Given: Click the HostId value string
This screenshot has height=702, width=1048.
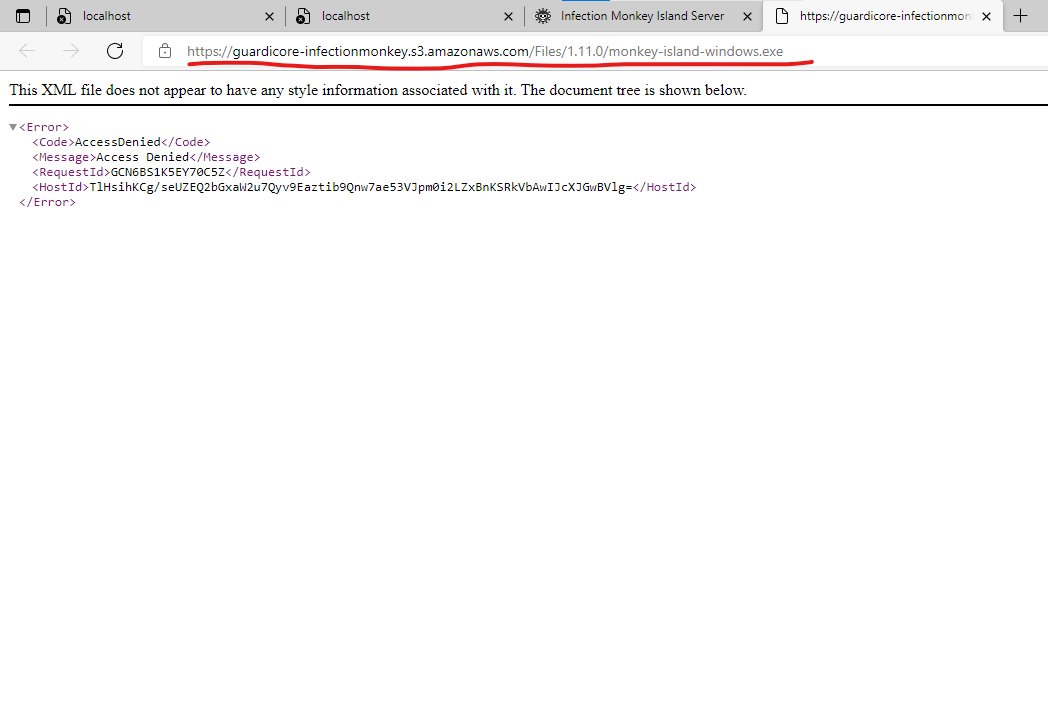Looking at the screenshot, I should point(361,187).
